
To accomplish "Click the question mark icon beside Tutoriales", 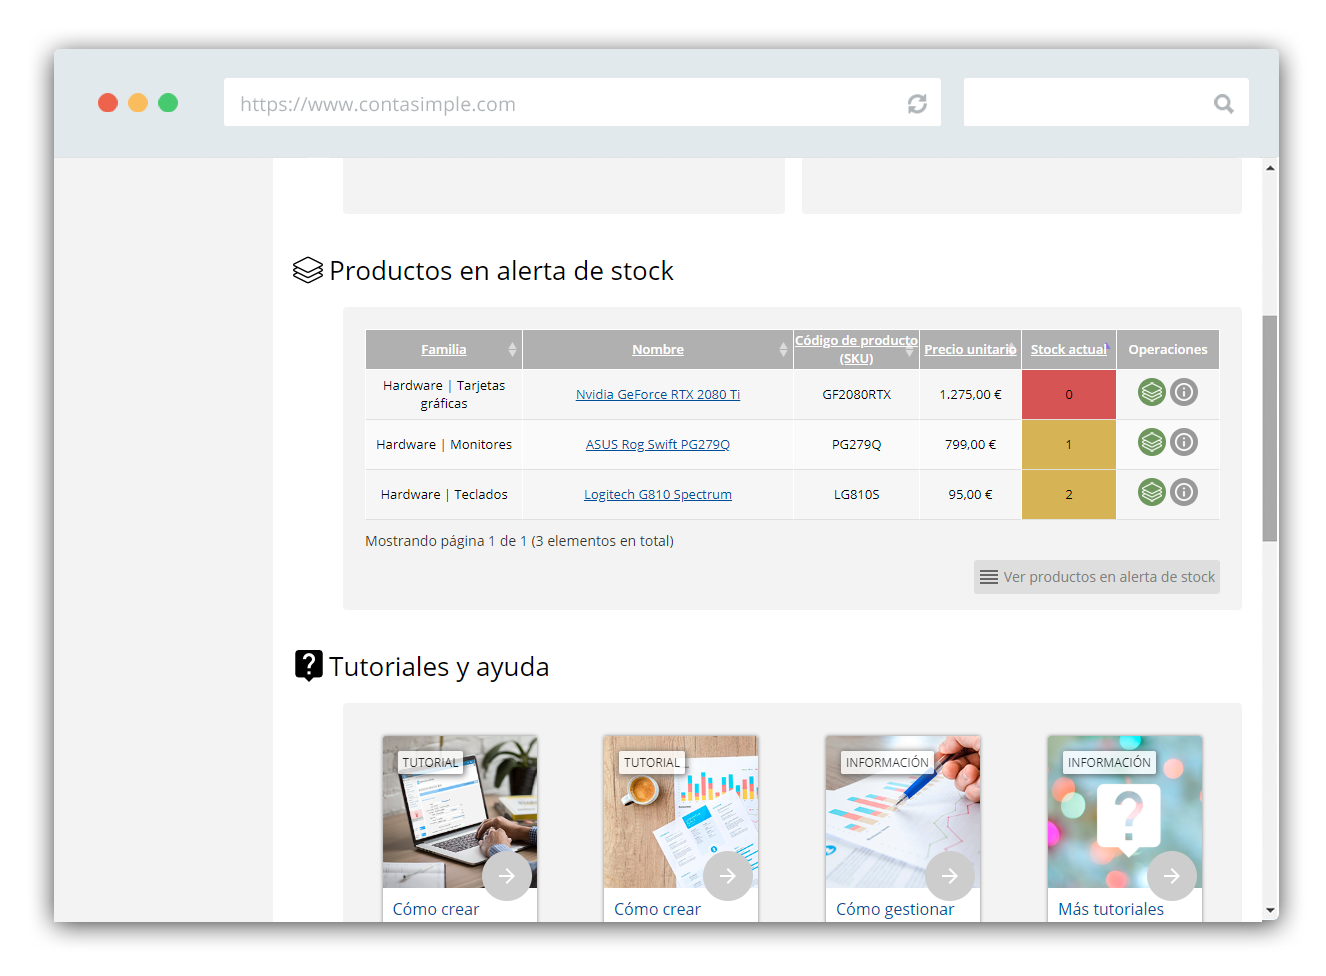I will point(309,666).
